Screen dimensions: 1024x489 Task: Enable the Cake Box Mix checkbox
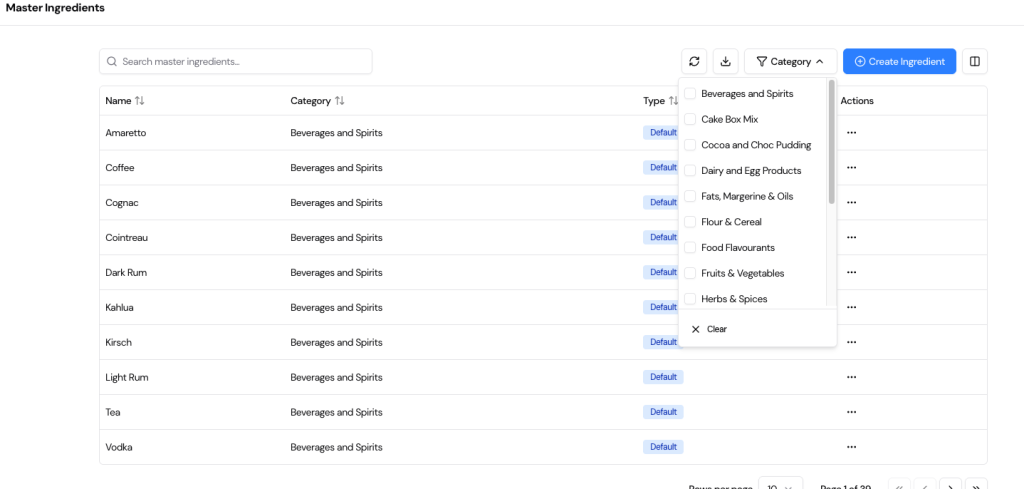pos(690,119)
